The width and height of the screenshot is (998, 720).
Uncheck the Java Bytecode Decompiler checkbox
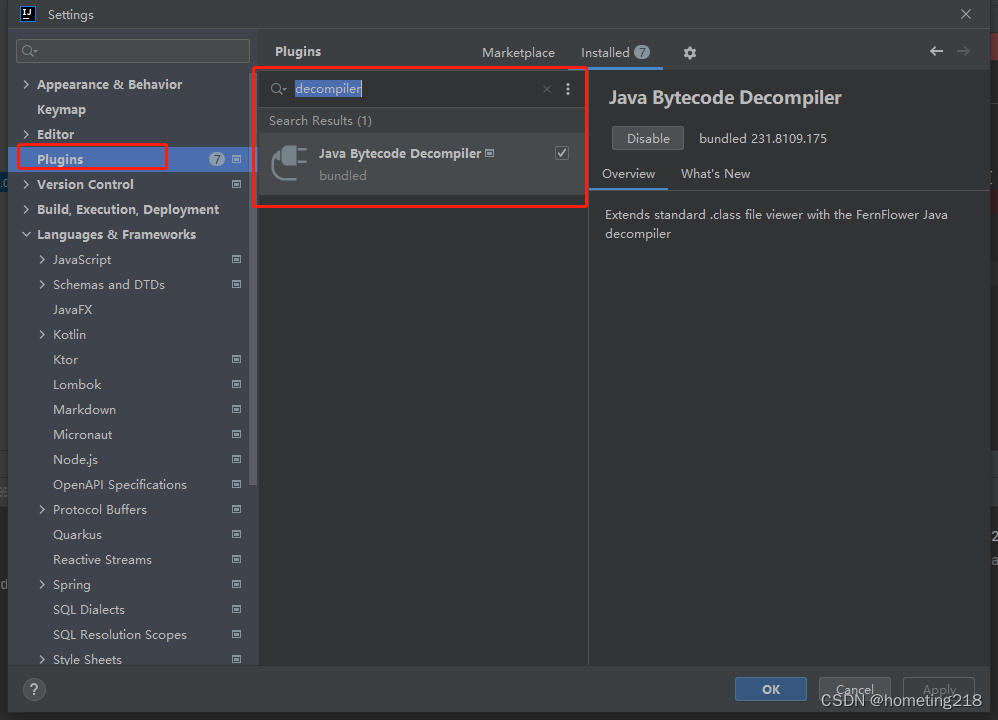pyautogui.click(x=561, y=153)
